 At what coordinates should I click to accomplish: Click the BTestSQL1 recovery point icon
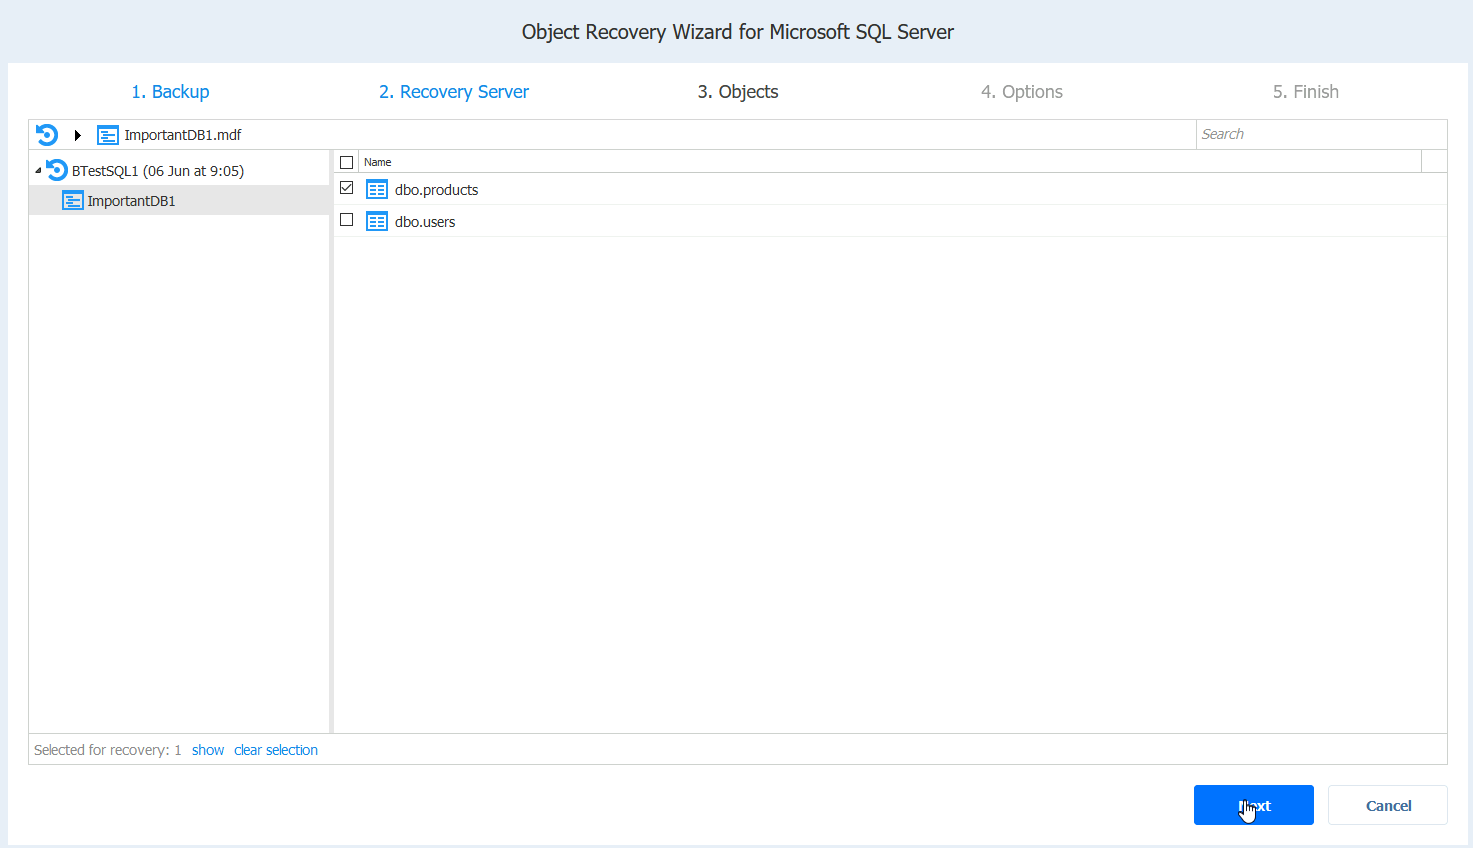[x=57, y=170]
